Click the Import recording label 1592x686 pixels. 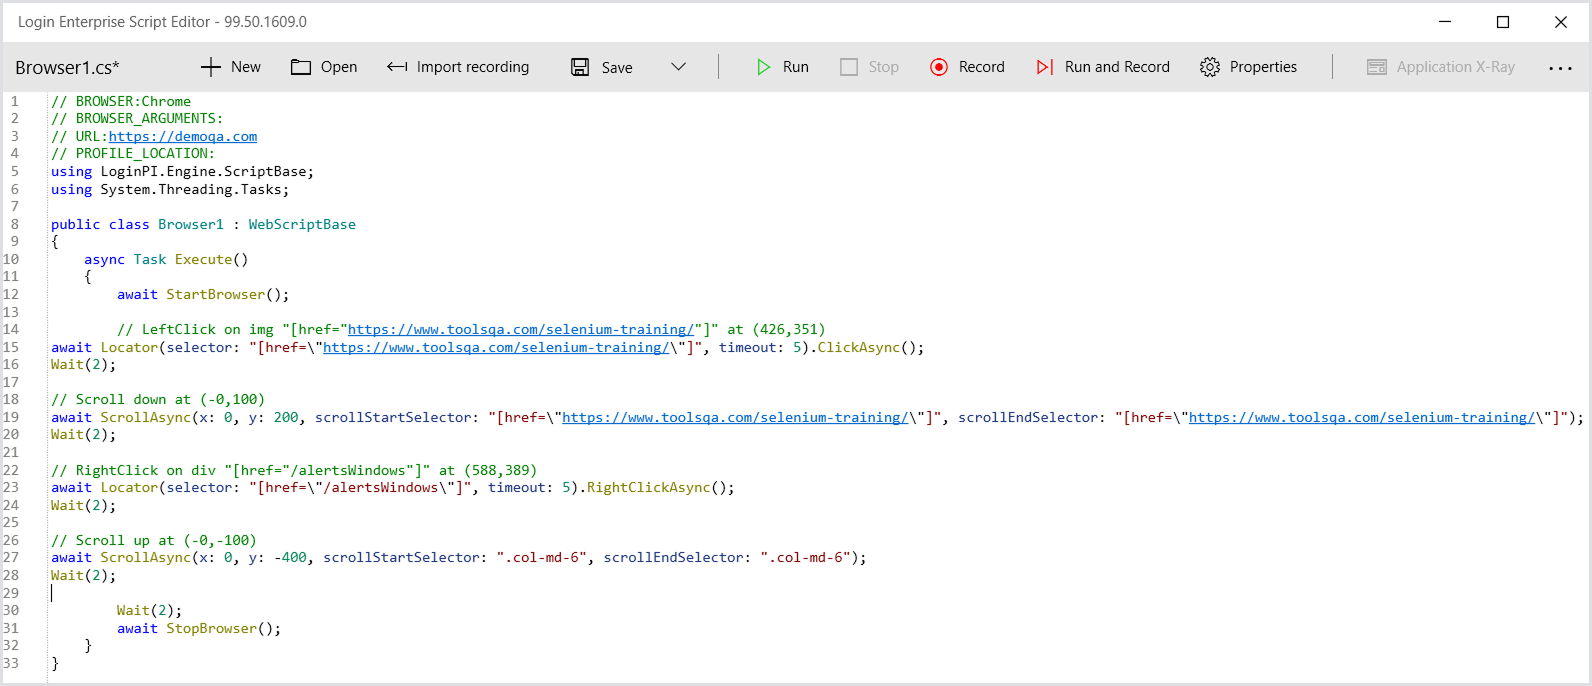pyautogui.click(x=473, y=67)
